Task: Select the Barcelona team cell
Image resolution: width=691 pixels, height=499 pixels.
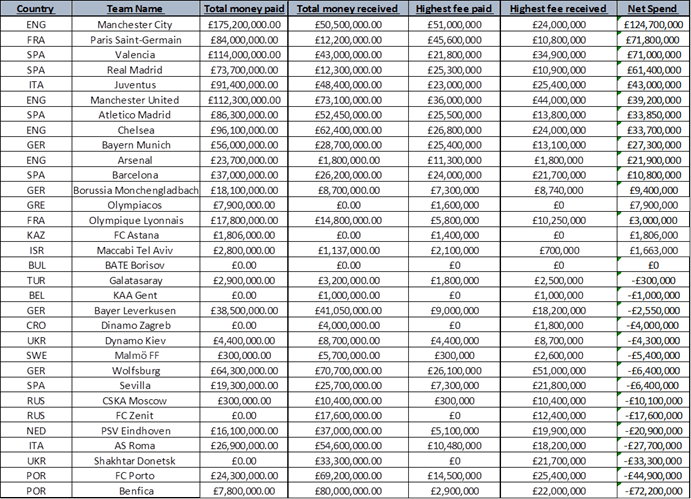Action: coord(135,175)
